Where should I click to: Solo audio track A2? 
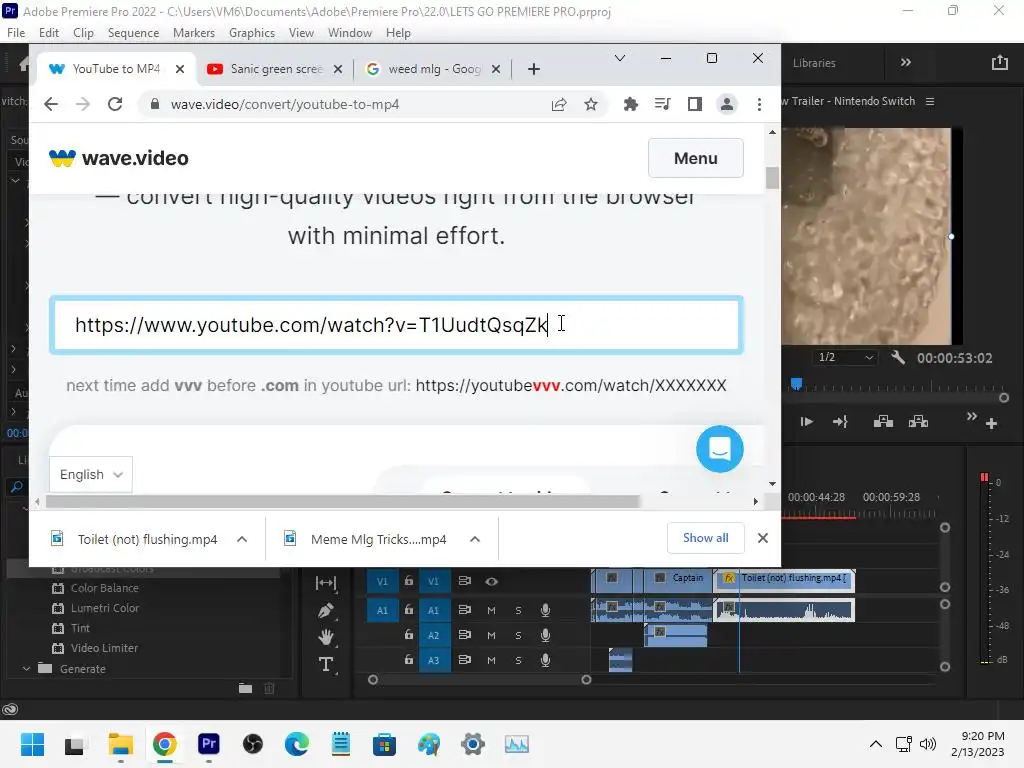tap(519, 635)
